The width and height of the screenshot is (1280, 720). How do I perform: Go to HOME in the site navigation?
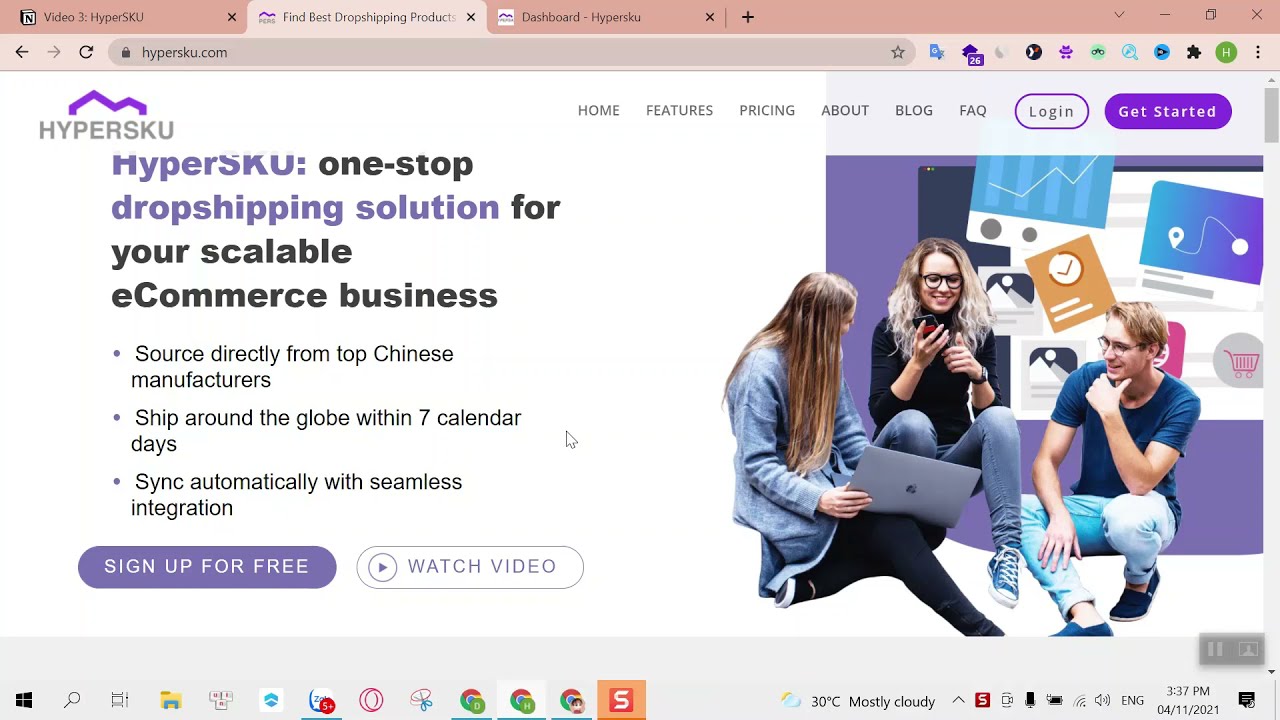pos(599,111)
